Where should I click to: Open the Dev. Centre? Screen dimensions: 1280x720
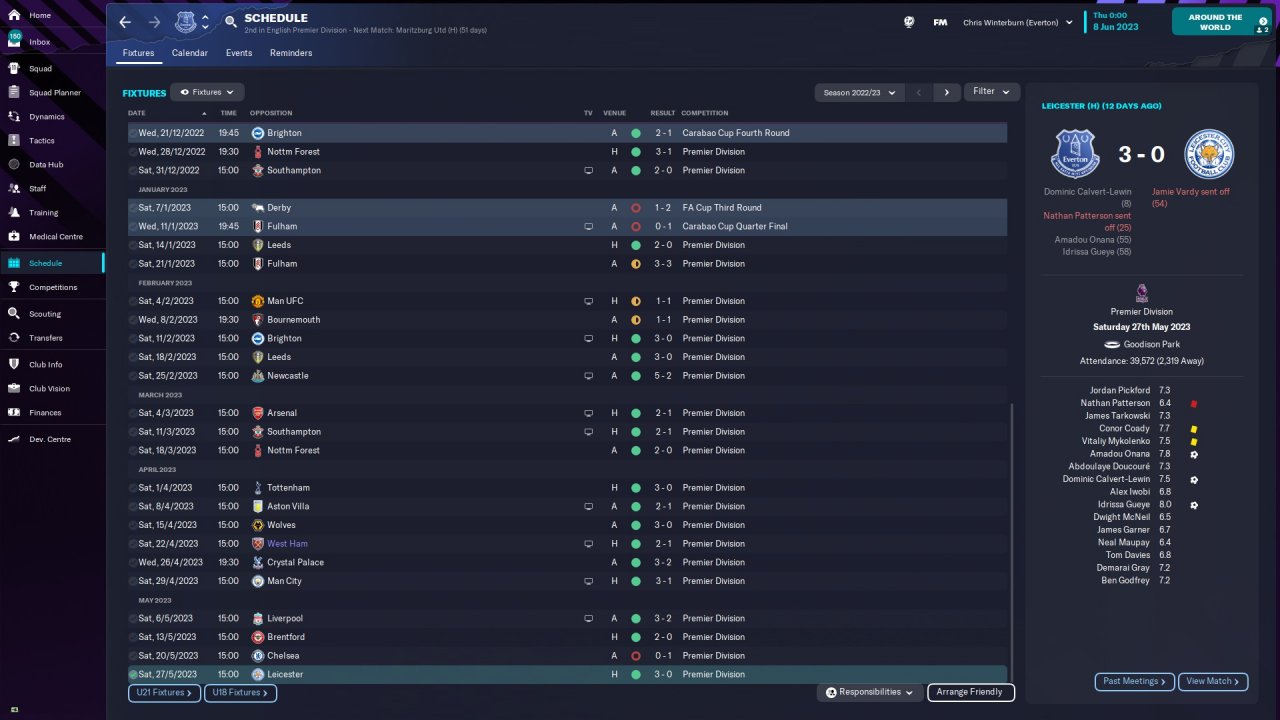[52, 440]
